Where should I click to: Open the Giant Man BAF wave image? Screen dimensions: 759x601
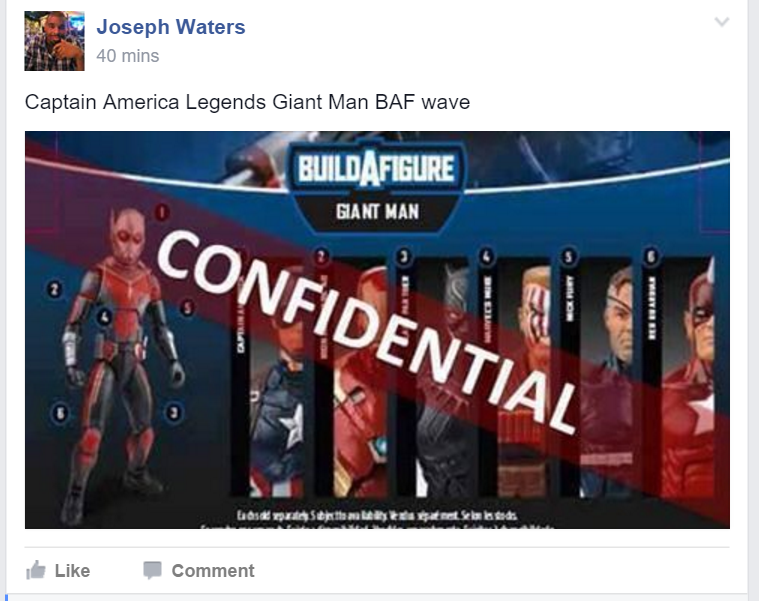[x=377, y=330]
